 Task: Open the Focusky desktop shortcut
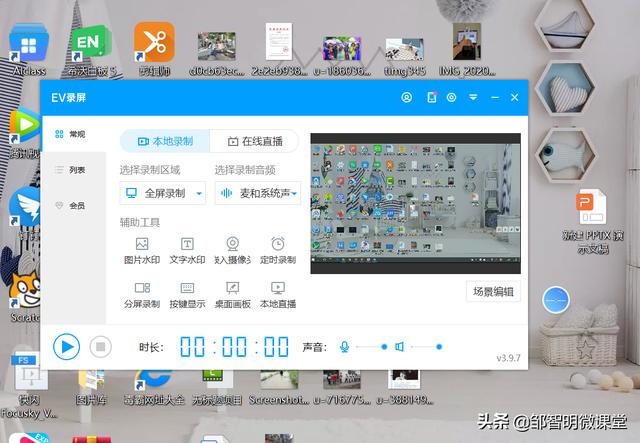[29, 386]
